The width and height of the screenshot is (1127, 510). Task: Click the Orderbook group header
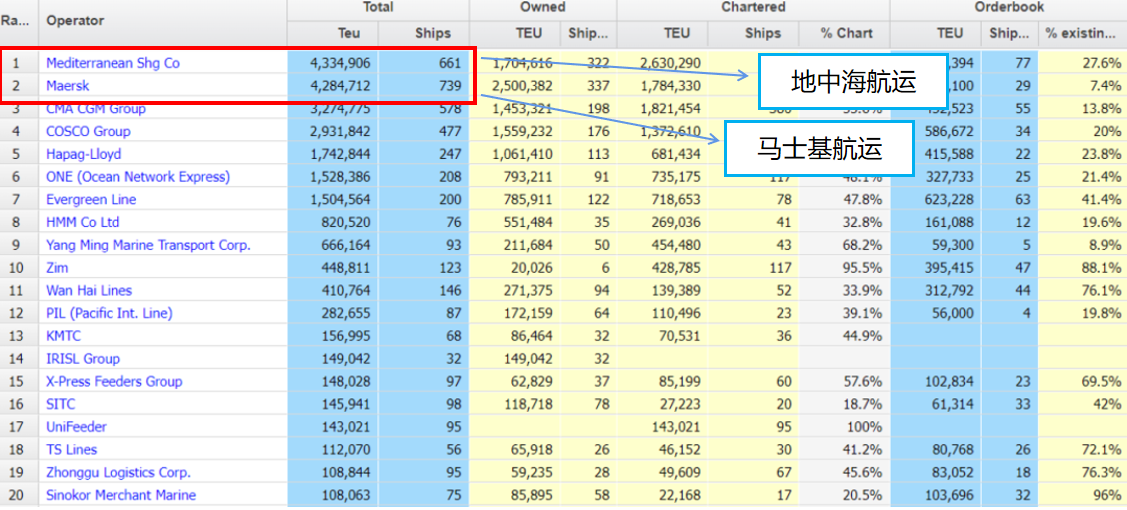(x=1008, y=8)
